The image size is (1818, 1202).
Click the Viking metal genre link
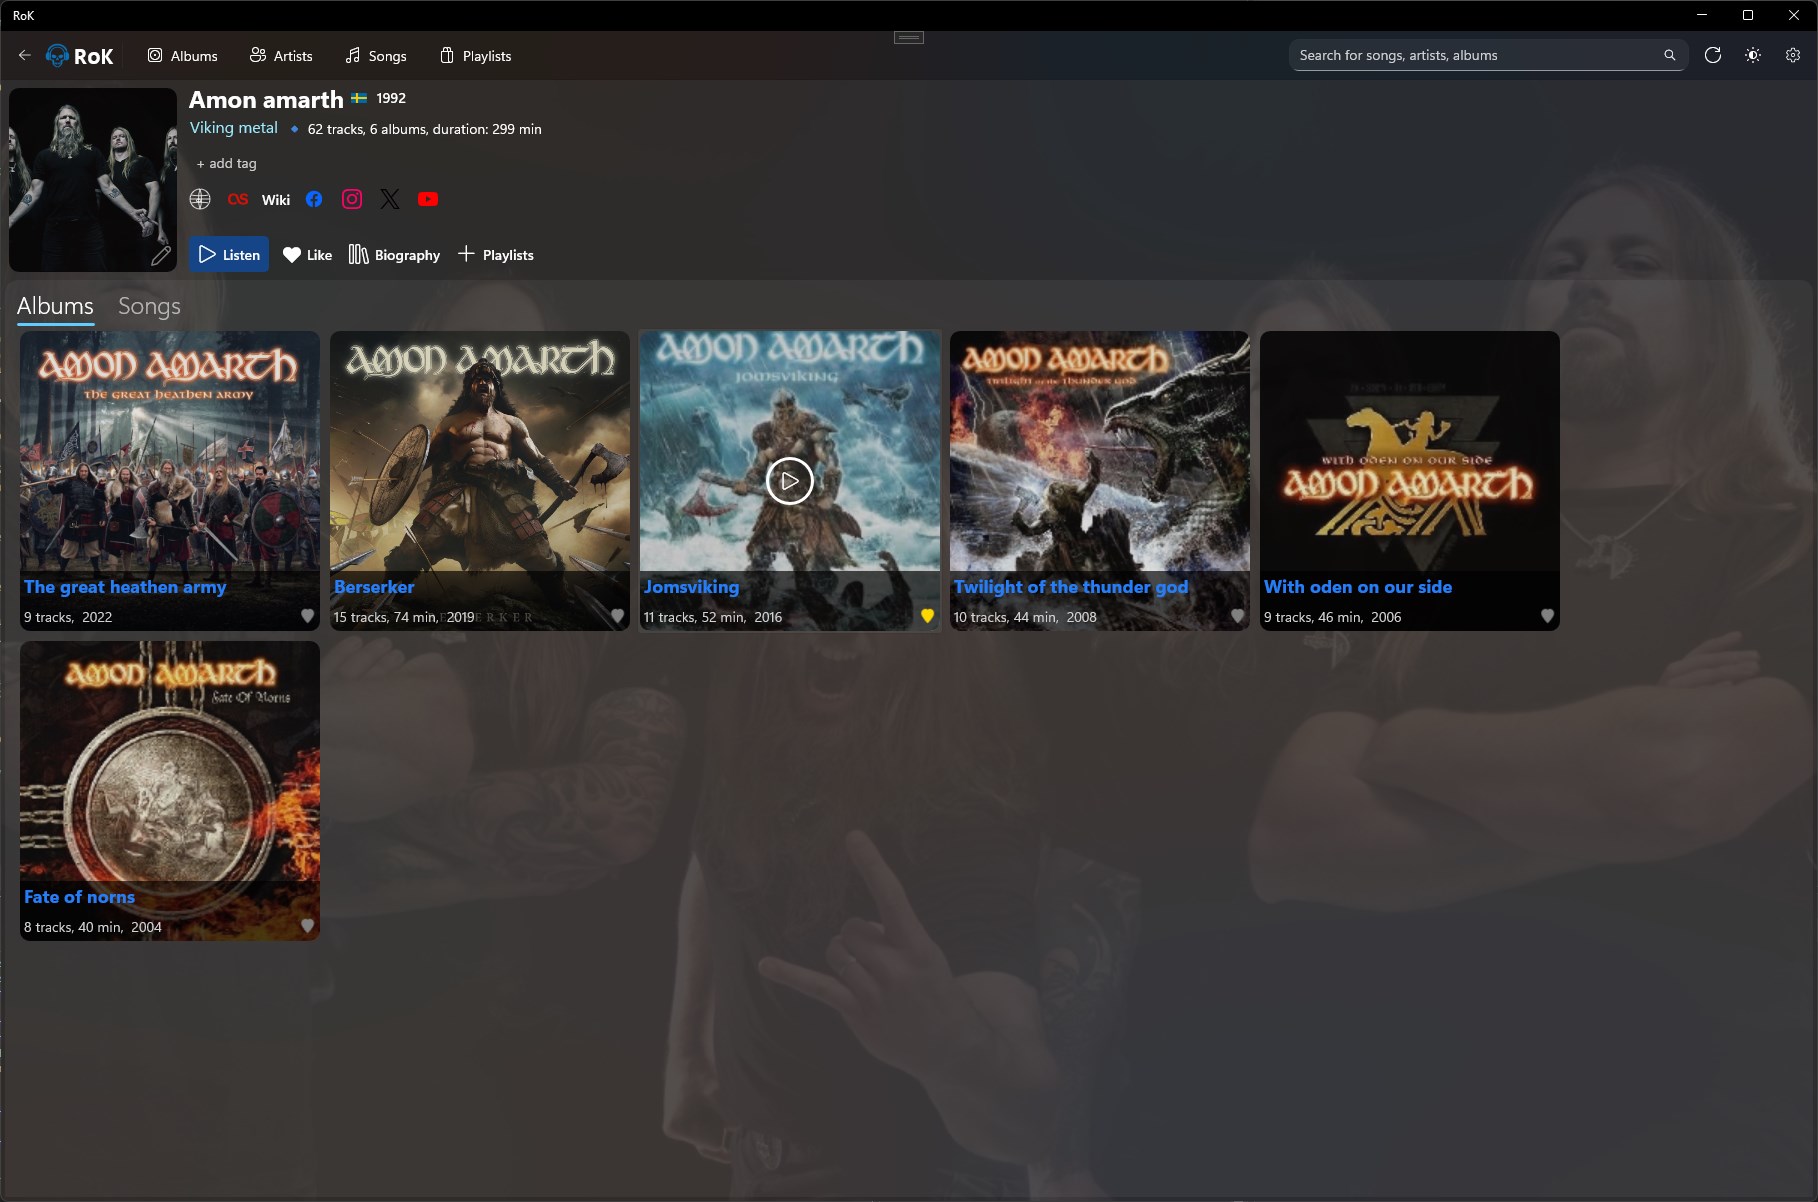[x=234, y=128]
